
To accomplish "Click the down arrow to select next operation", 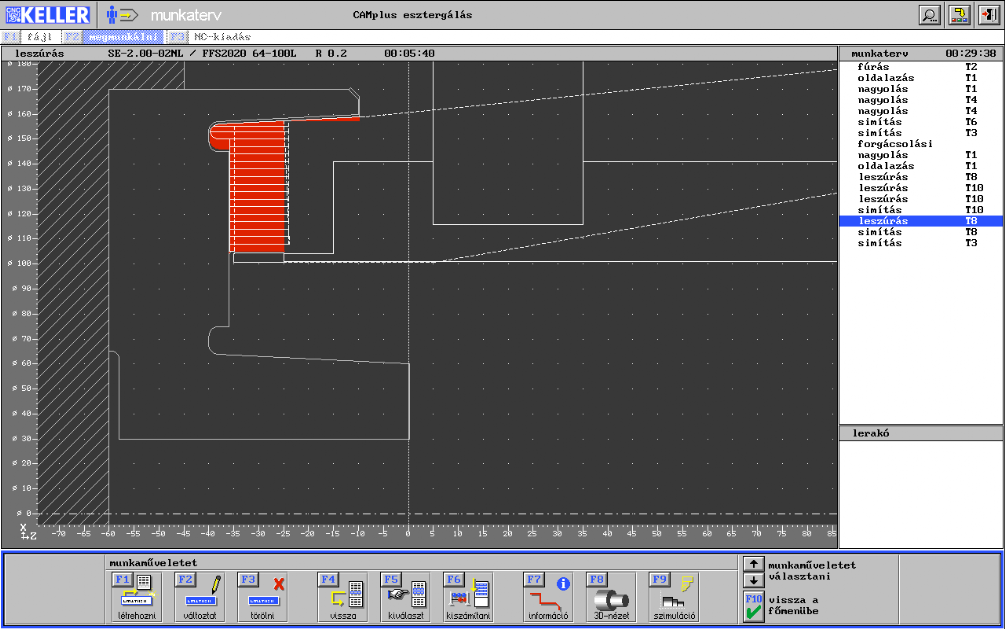I will (754, 580).
